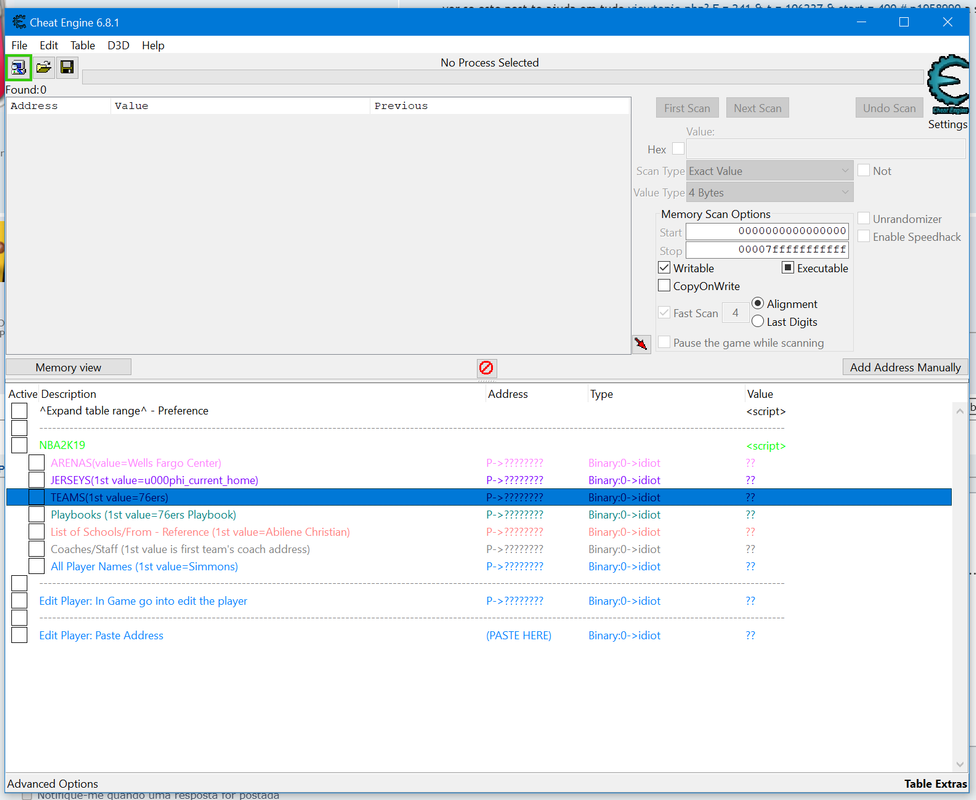Click the red arrow add-to-address-list icon

click(x=641, y=344)
